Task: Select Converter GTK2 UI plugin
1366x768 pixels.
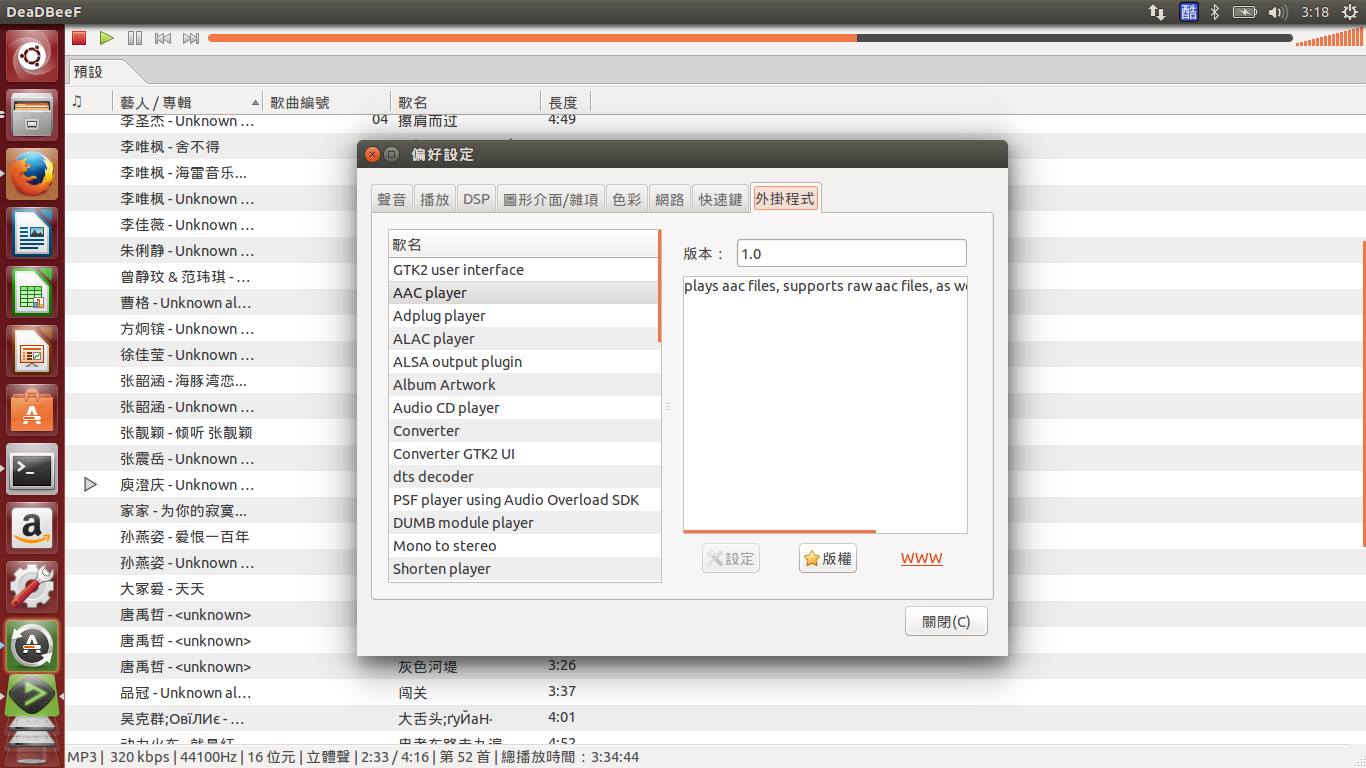Action: point(524,454)
